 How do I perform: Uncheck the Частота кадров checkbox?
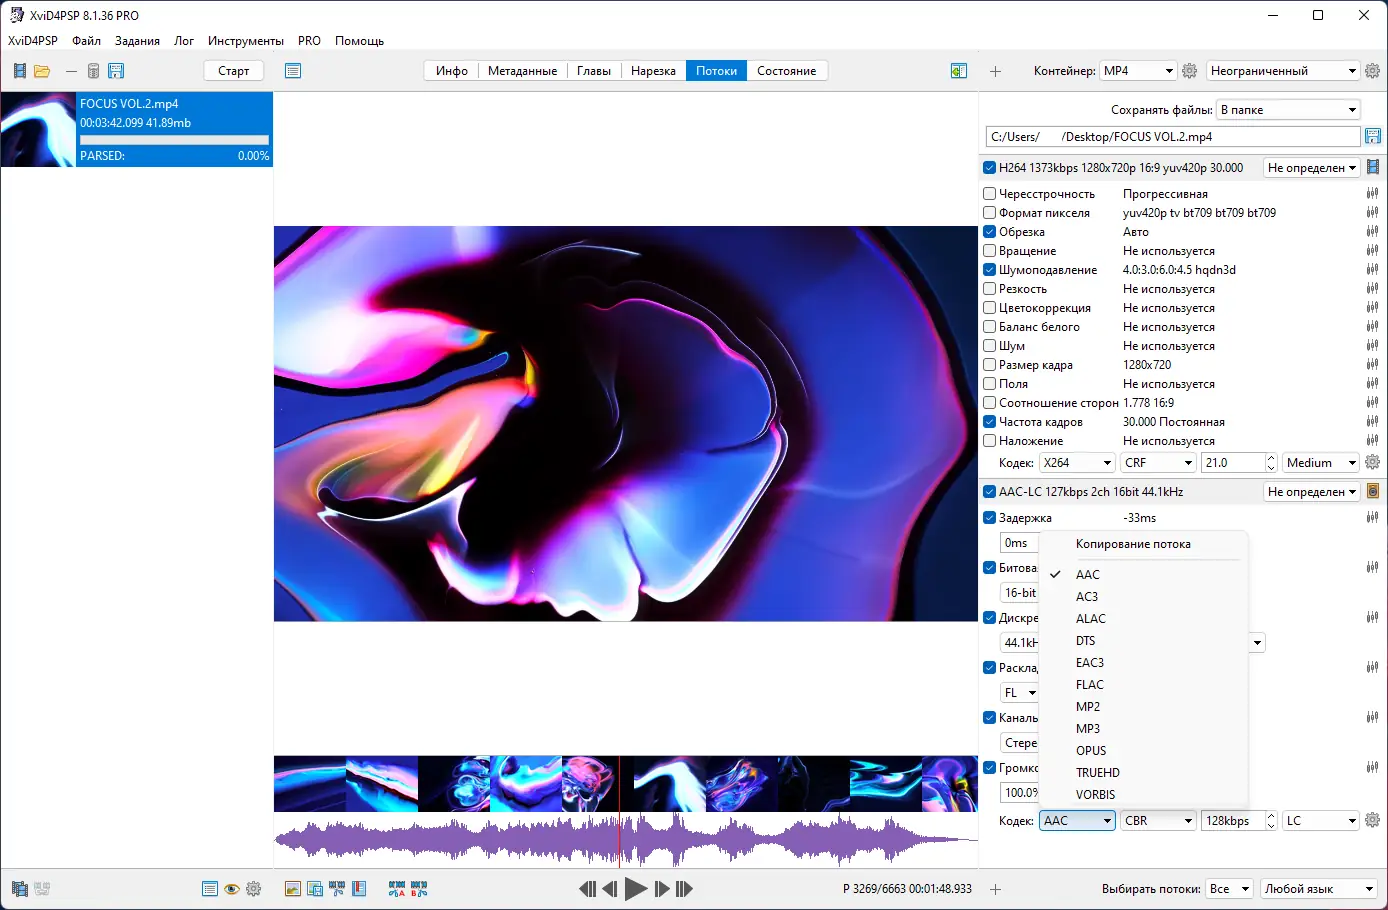989,421
